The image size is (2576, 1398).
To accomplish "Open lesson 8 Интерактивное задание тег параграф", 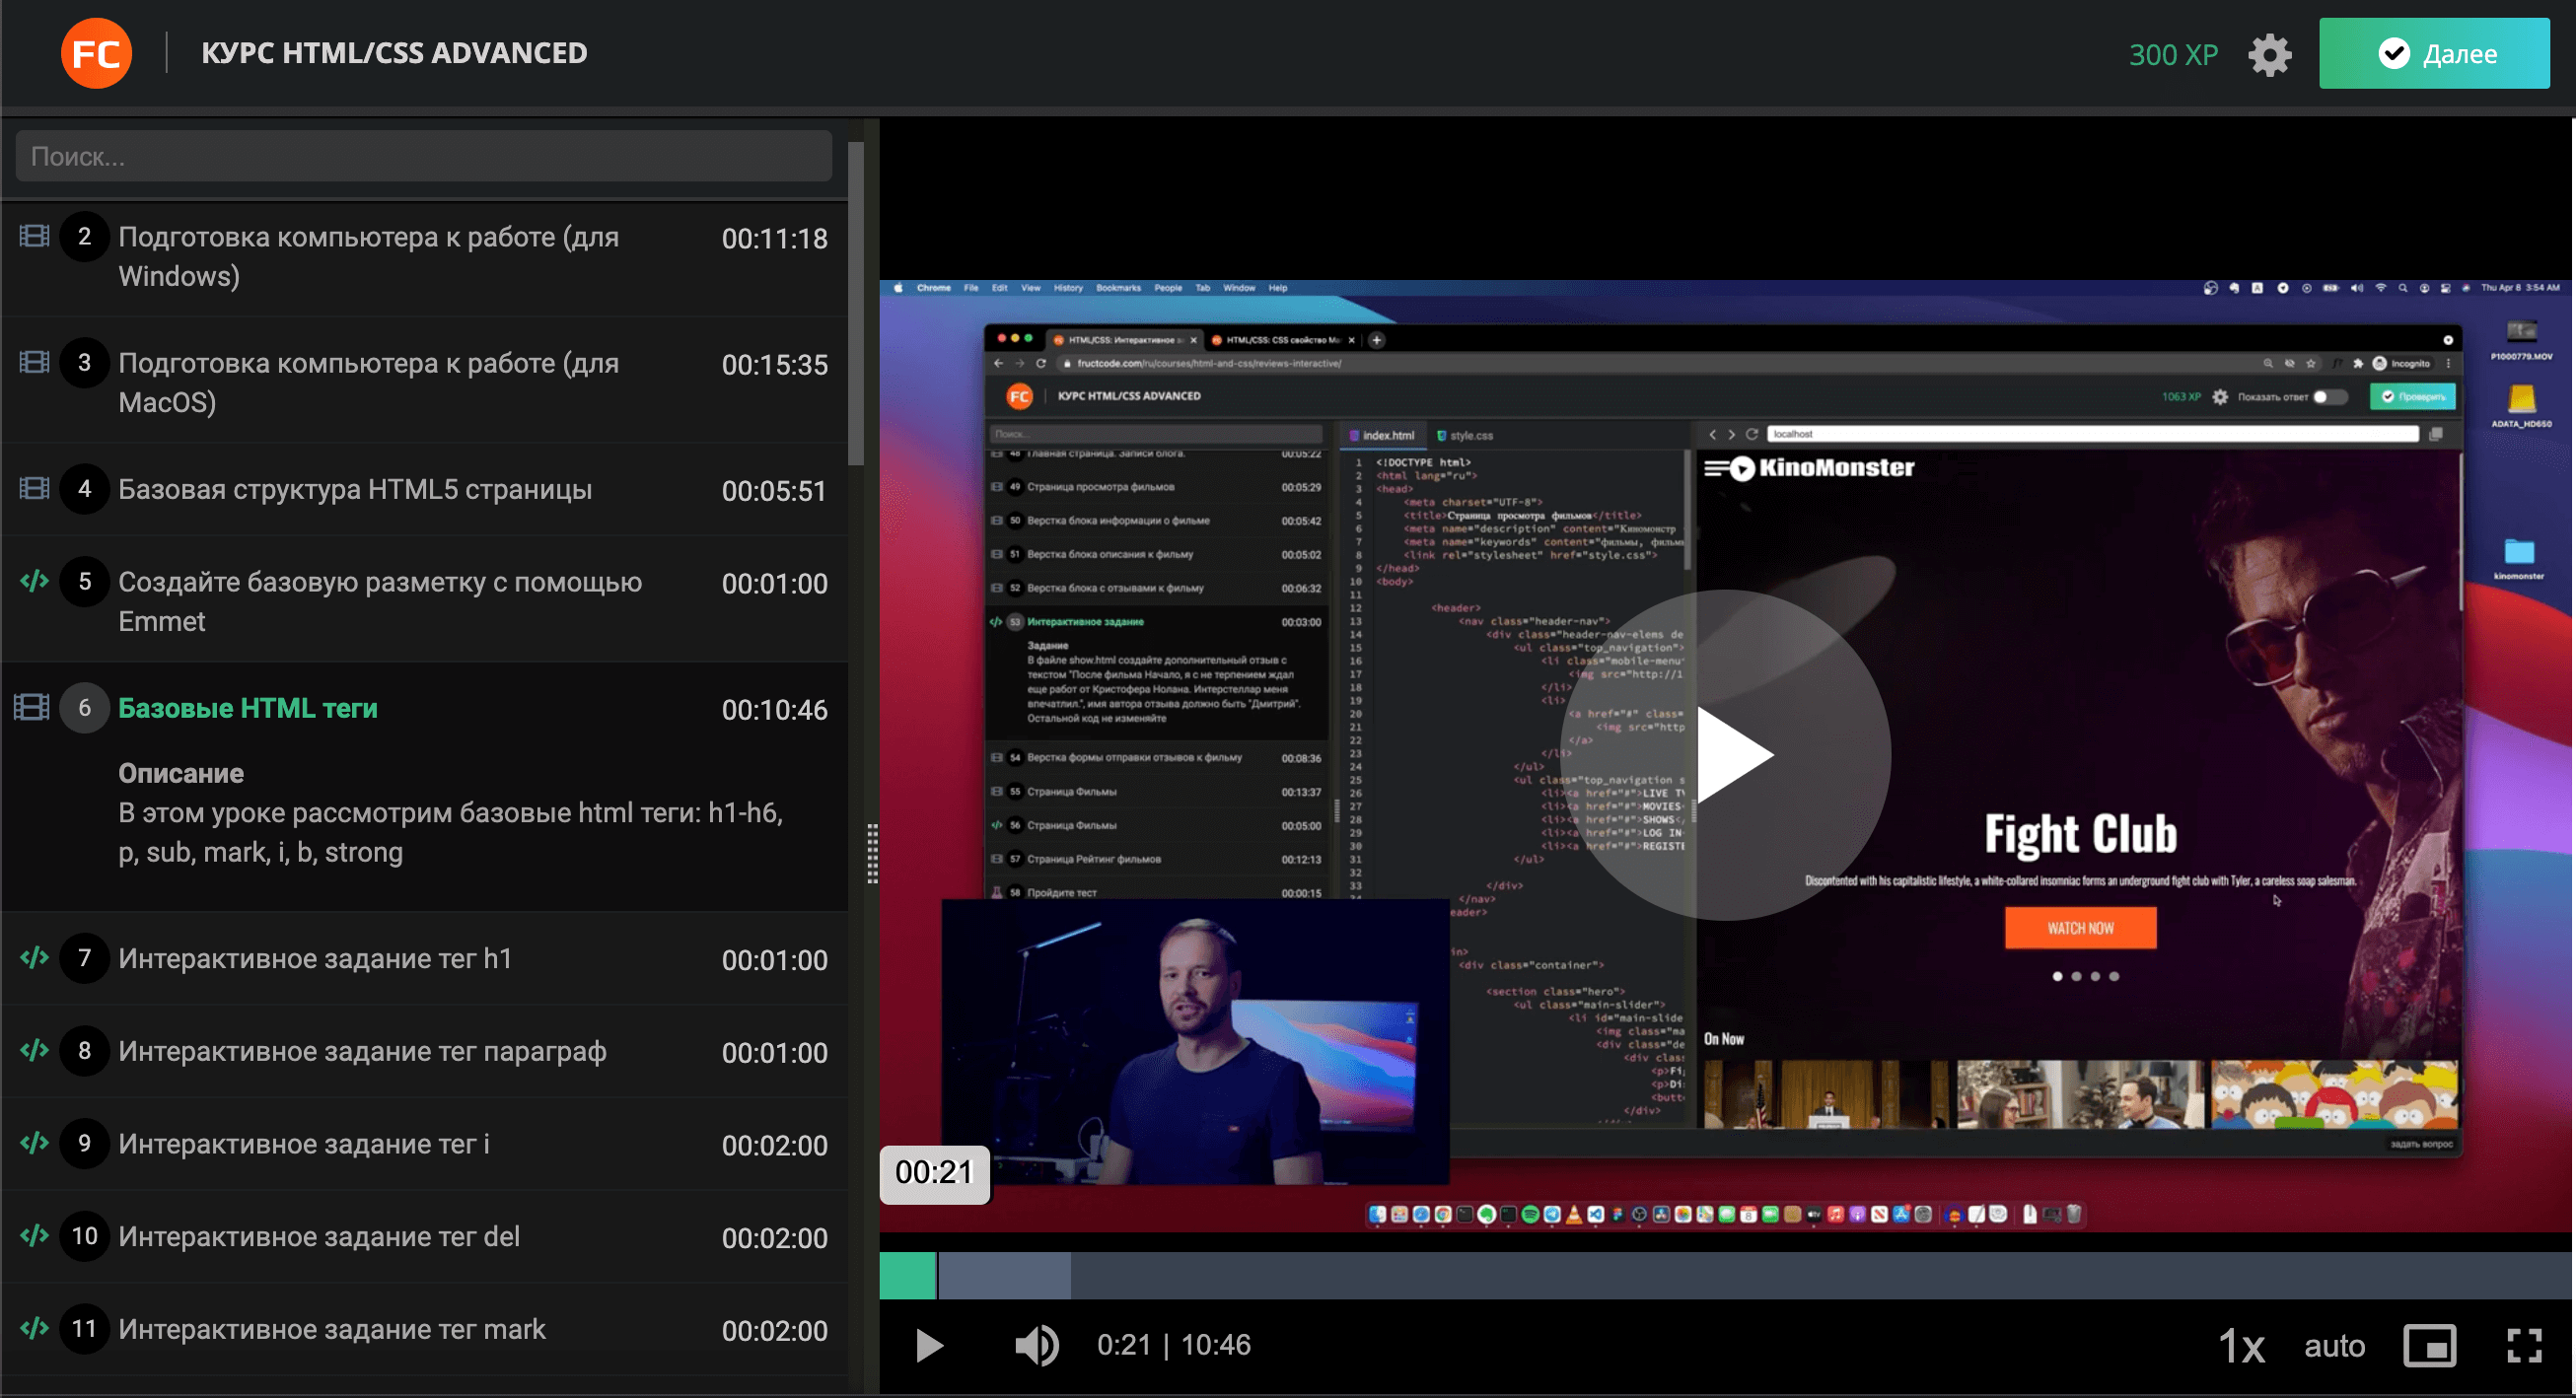I will tap(424, 1052).
